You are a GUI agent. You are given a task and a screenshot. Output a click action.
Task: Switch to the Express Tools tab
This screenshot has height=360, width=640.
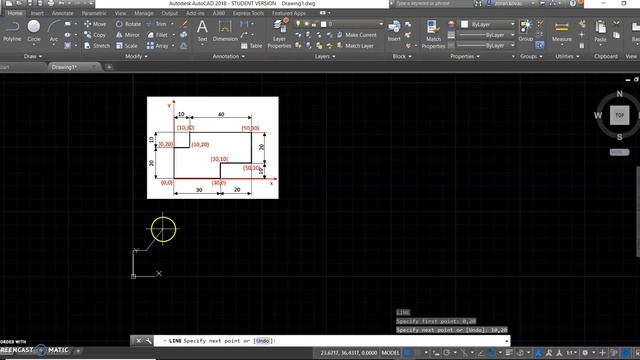point(248,13)
